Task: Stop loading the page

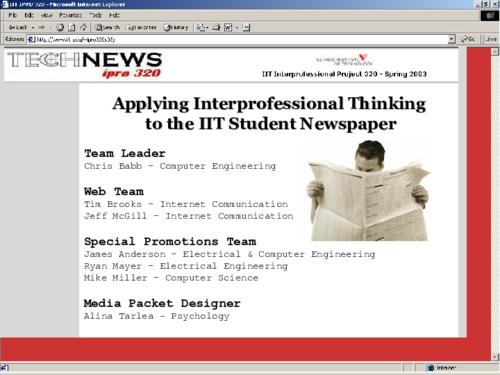Action: pos(60,27)
